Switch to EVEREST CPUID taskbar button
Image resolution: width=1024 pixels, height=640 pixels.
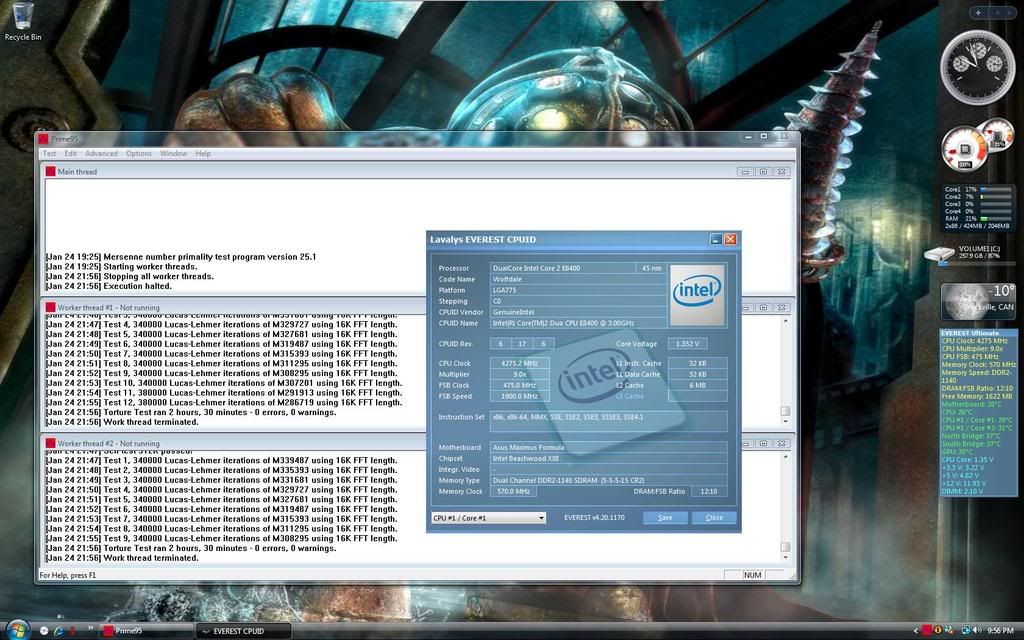pyautogui.click(x=243, y=631)
